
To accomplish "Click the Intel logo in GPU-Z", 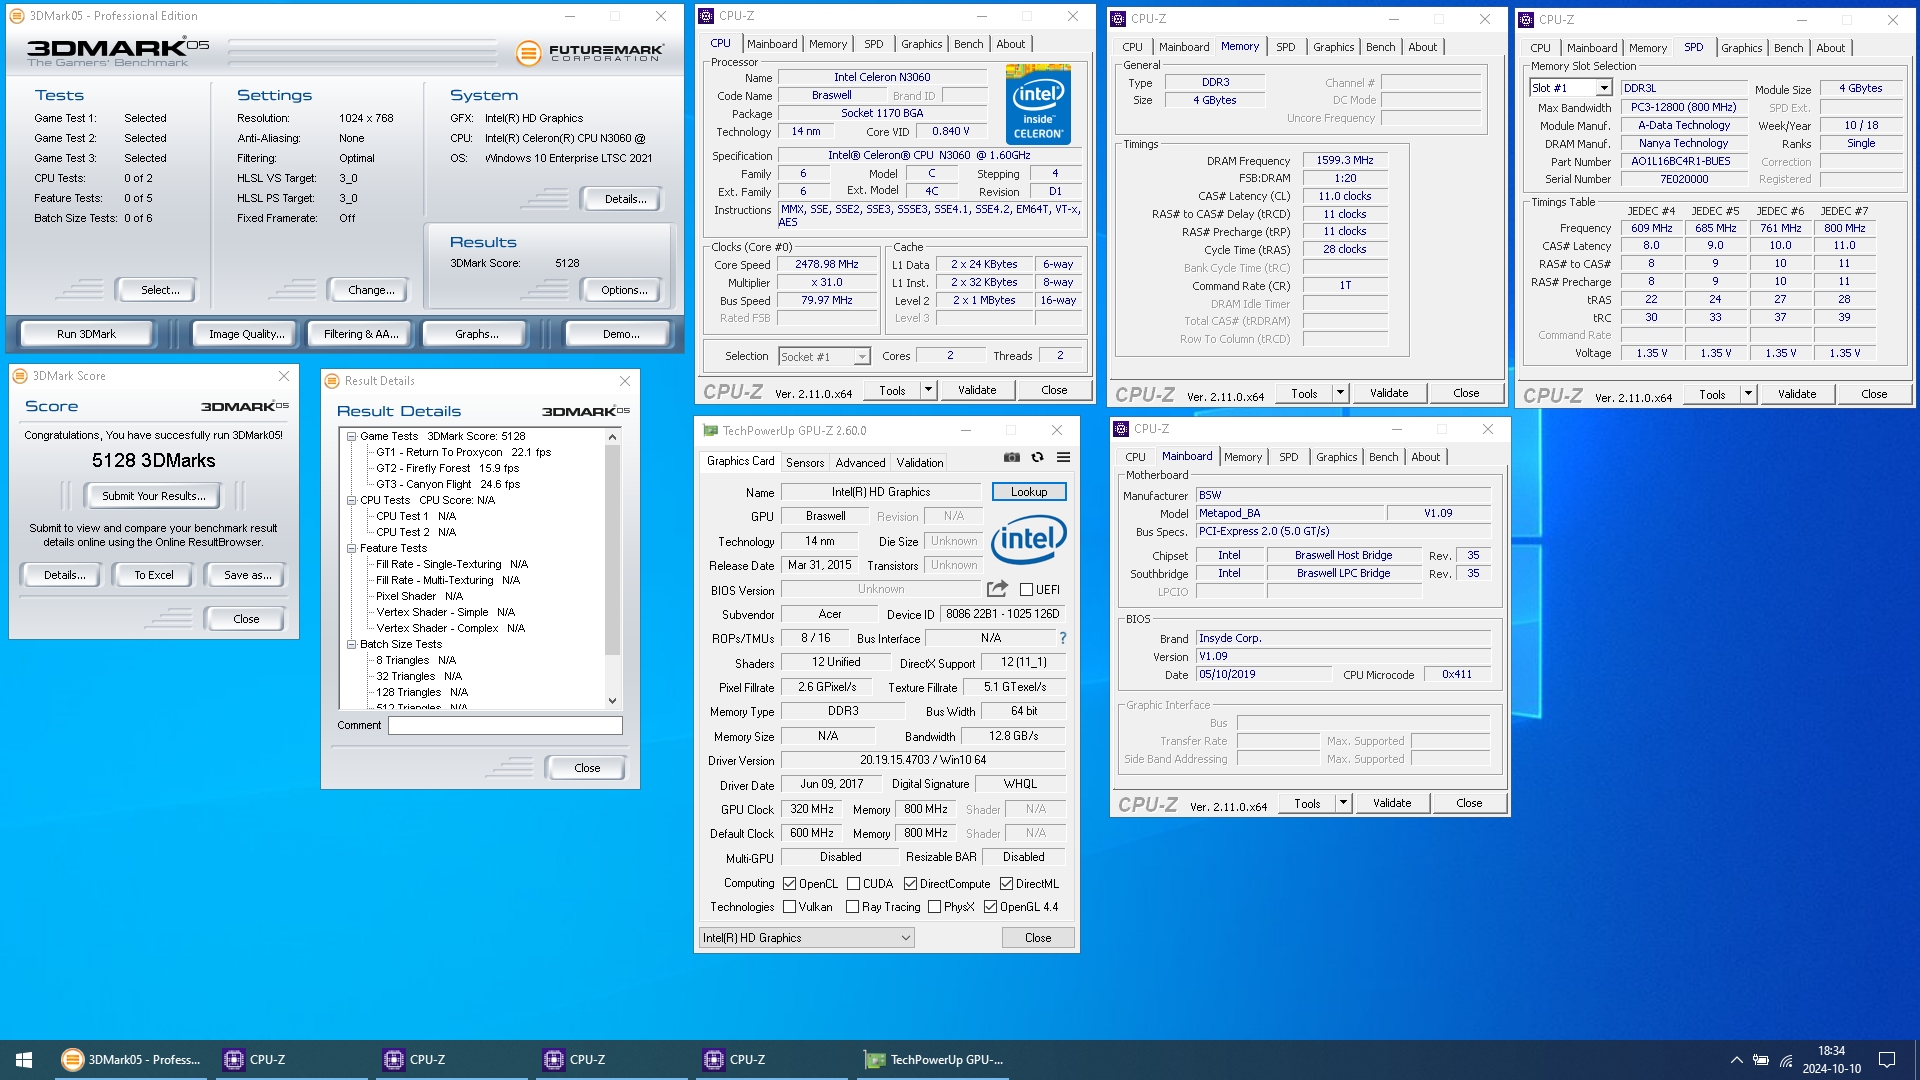I will click(x=1028, y=540).
